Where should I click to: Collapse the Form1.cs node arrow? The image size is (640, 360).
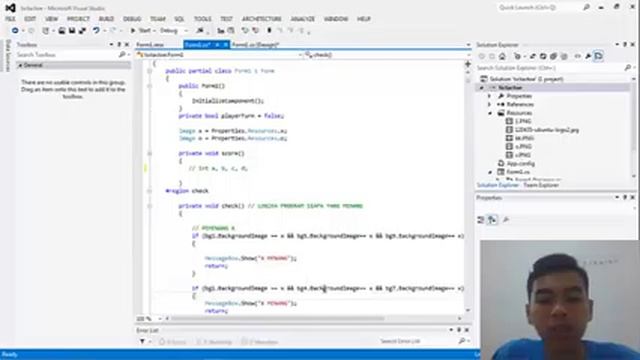click(x=490, y=172)
